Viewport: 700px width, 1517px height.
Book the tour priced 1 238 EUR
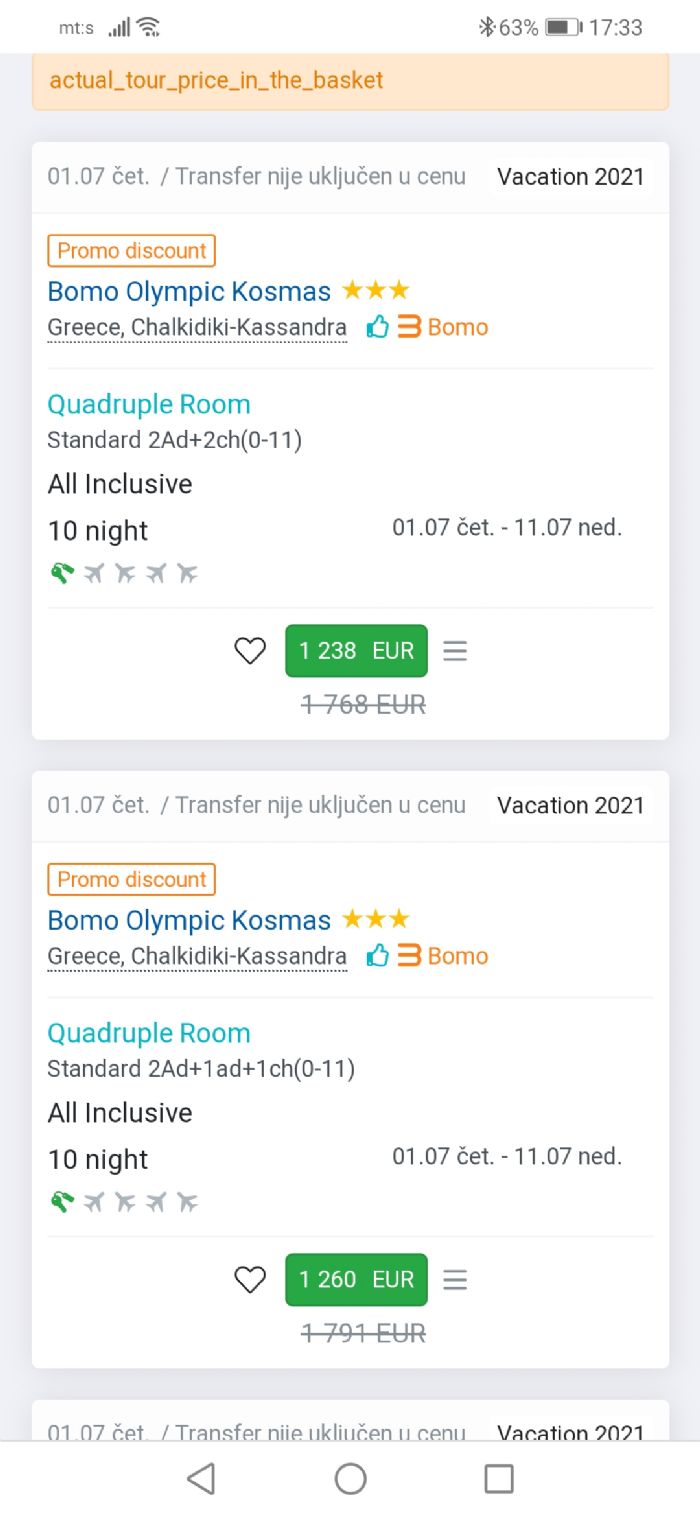pos(356,651)
